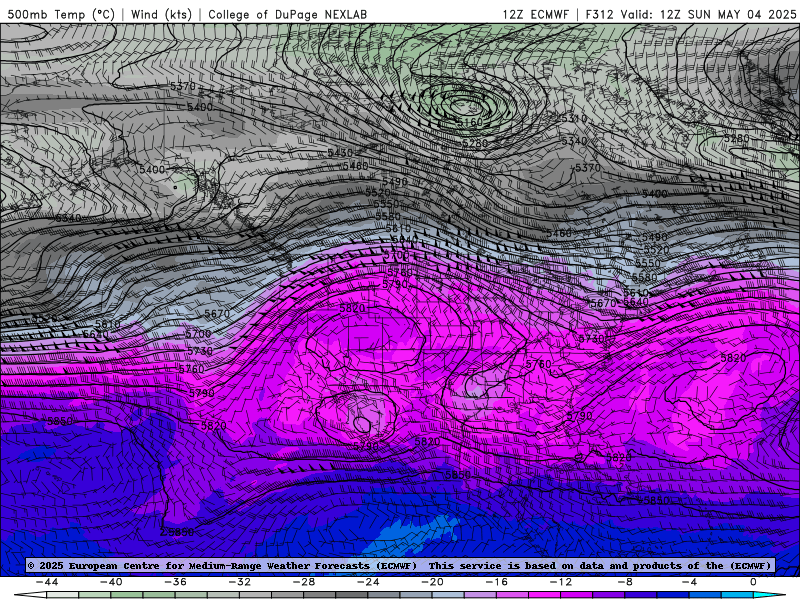The height and width of the screenshot is (600, 800).
Task: Click the '500mb Temp (°C)' title text
Action: tap(61, 14)
